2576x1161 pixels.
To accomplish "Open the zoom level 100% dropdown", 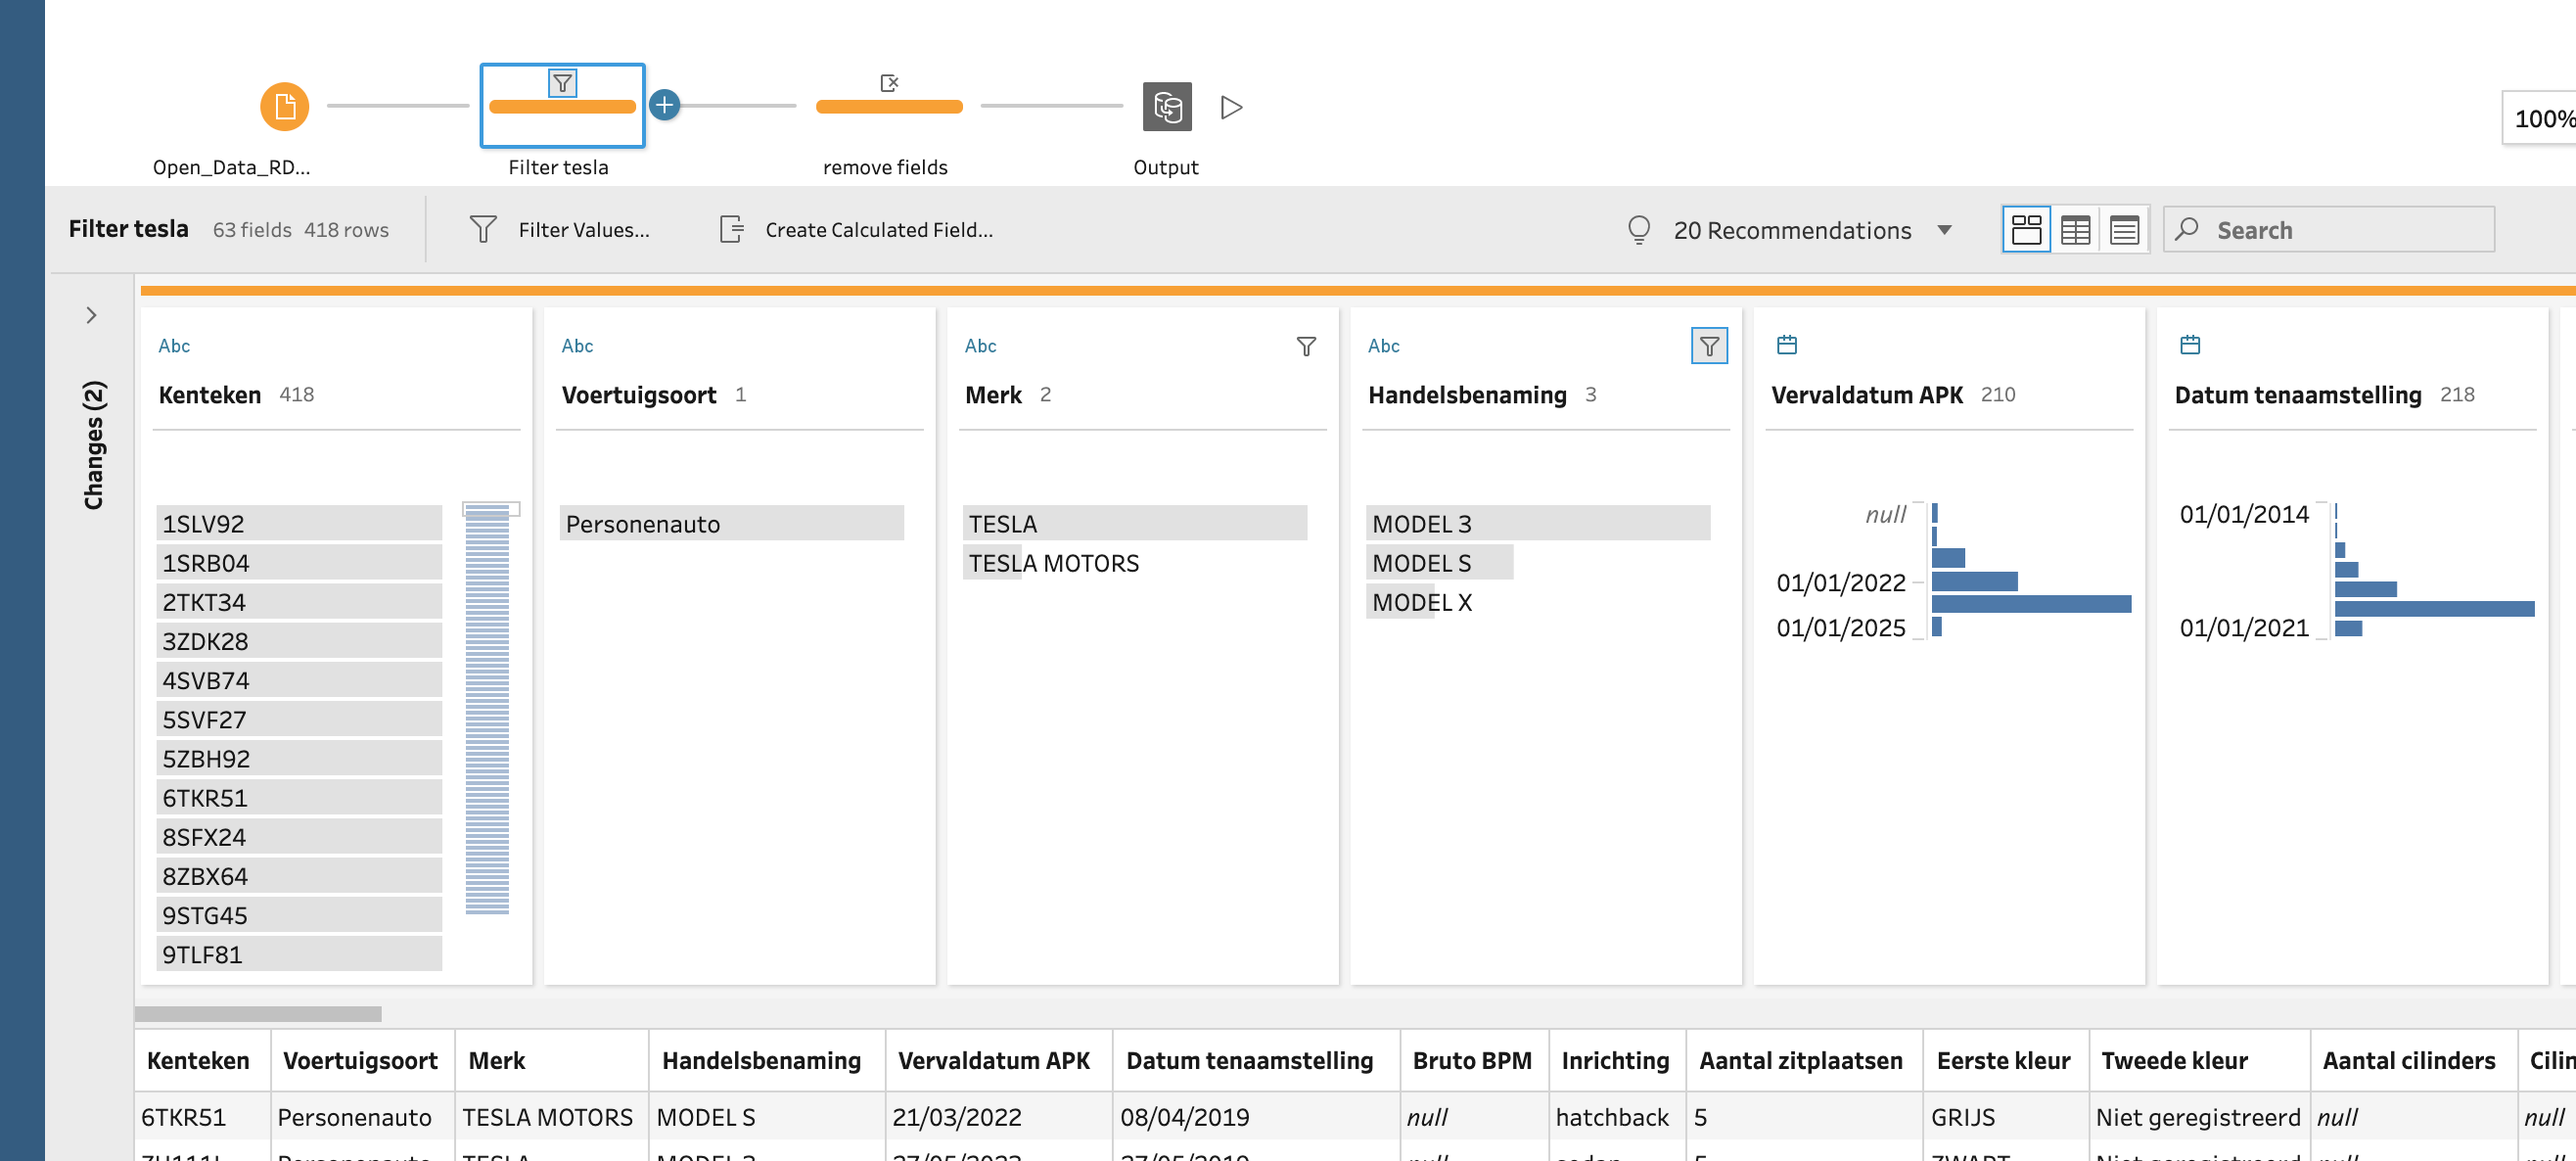I will tap(2540, 119).
